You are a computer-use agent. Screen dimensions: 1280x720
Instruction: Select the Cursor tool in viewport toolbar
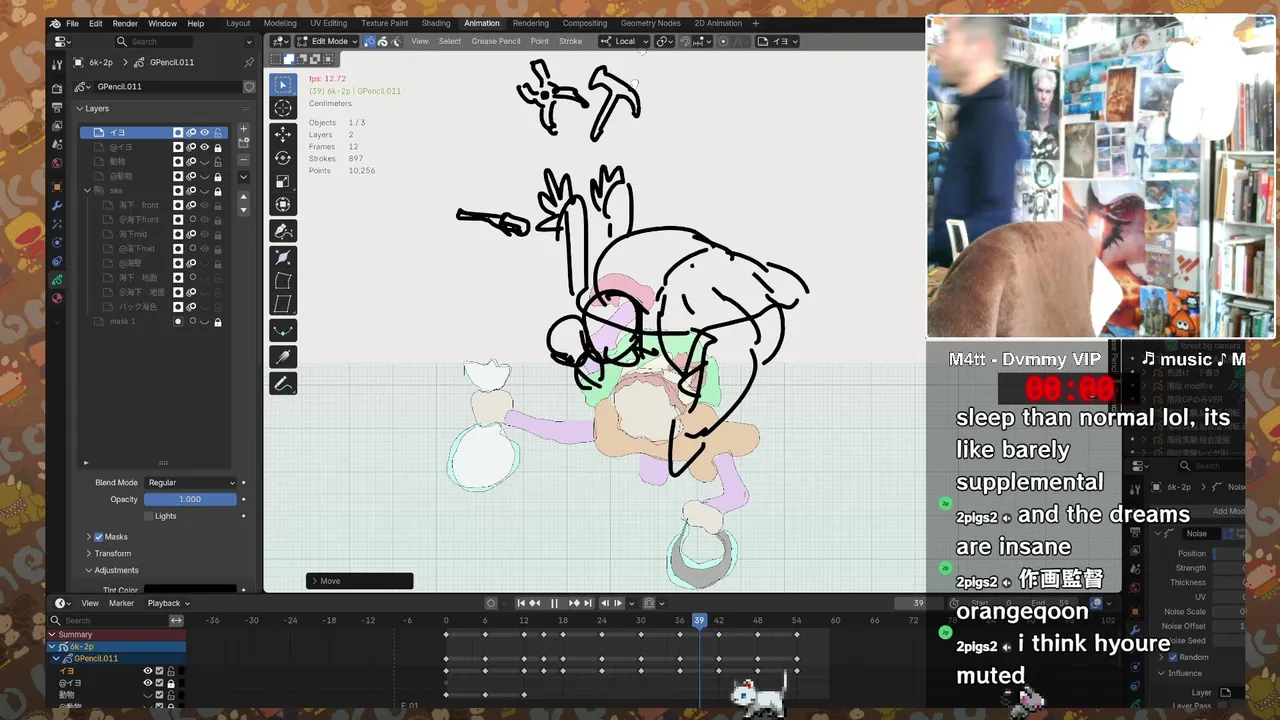click(283, 108)
